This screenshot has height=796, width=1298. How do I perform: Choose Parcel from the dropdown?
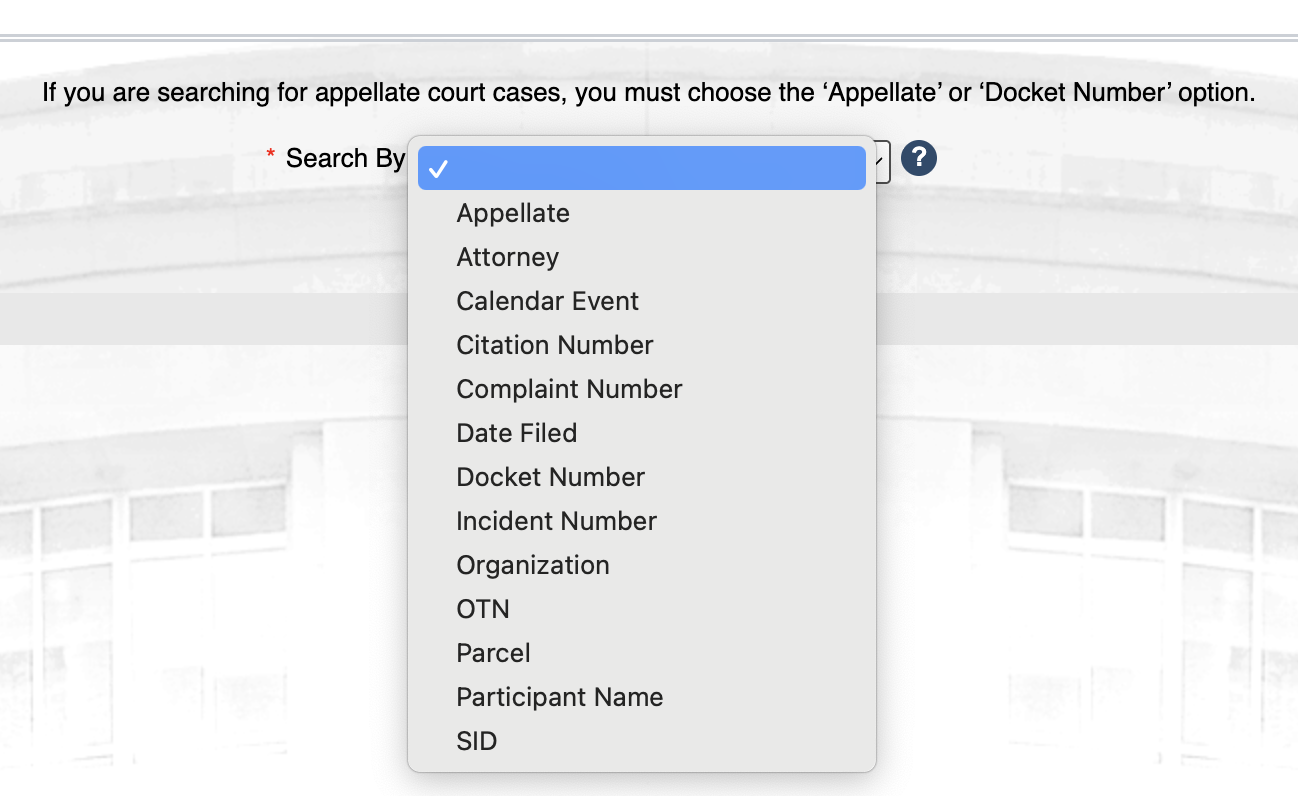point(493,653)
